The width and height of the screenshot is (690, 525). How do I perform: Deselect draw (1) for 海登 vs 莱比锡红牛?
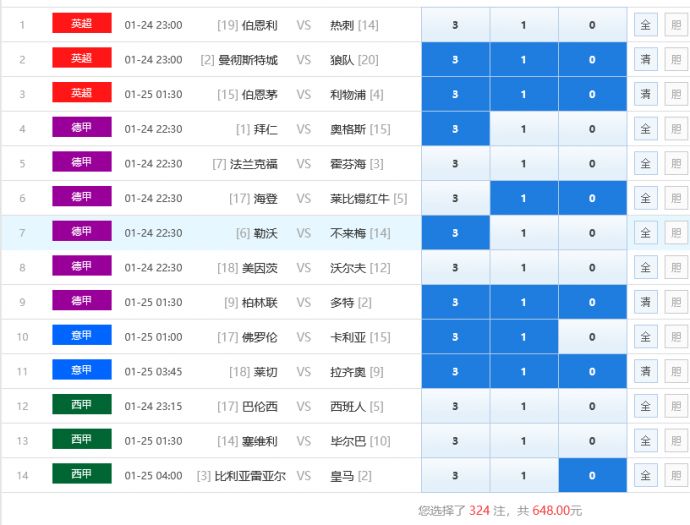(523, 199)
